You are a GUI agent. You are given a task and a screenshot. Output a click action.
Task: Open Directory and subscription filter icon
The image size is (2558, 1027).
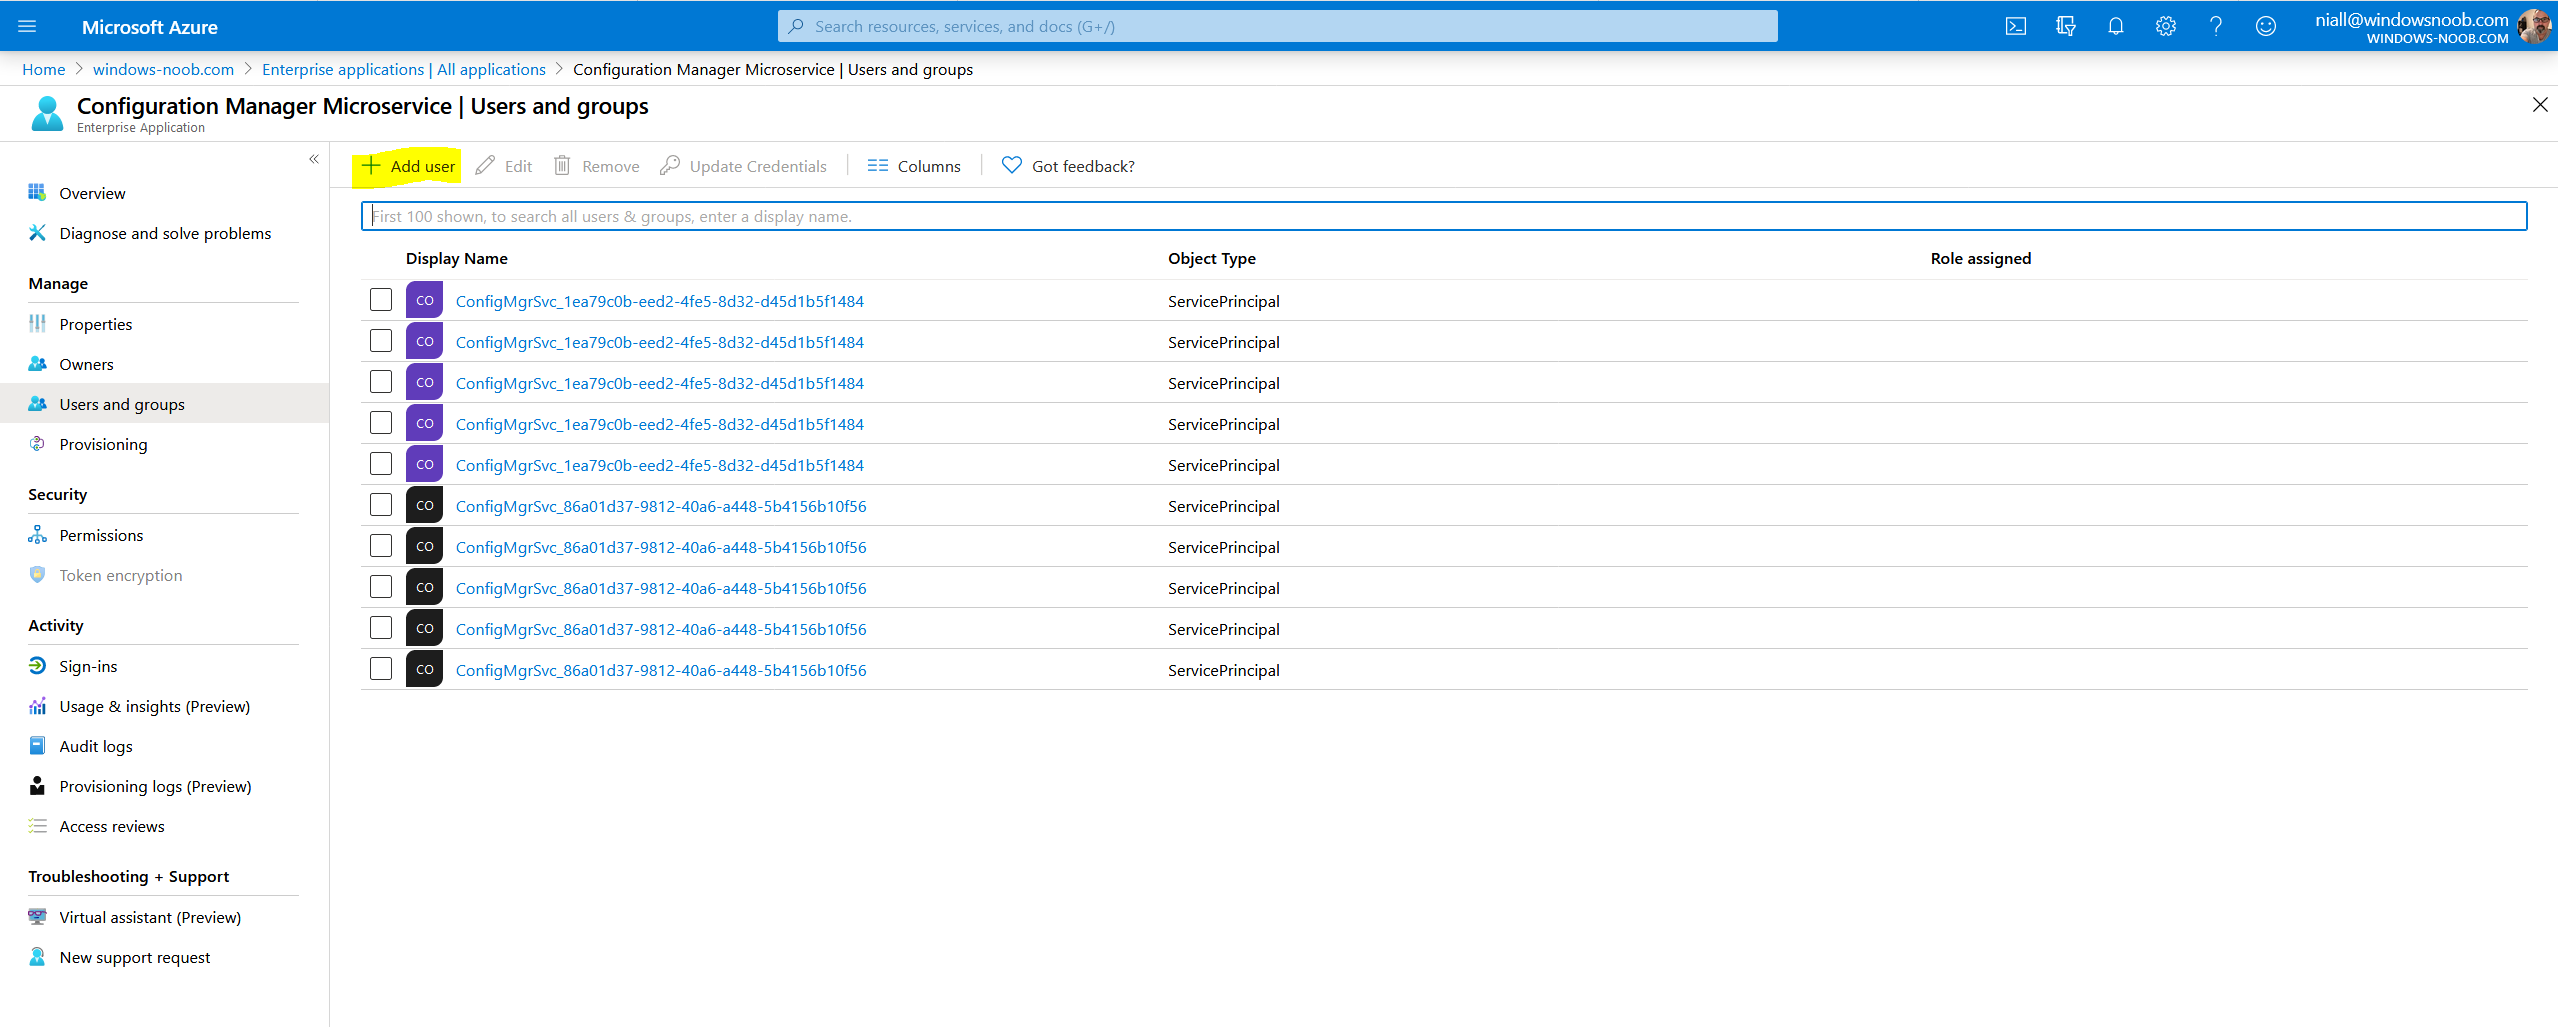click(2066, 27)
